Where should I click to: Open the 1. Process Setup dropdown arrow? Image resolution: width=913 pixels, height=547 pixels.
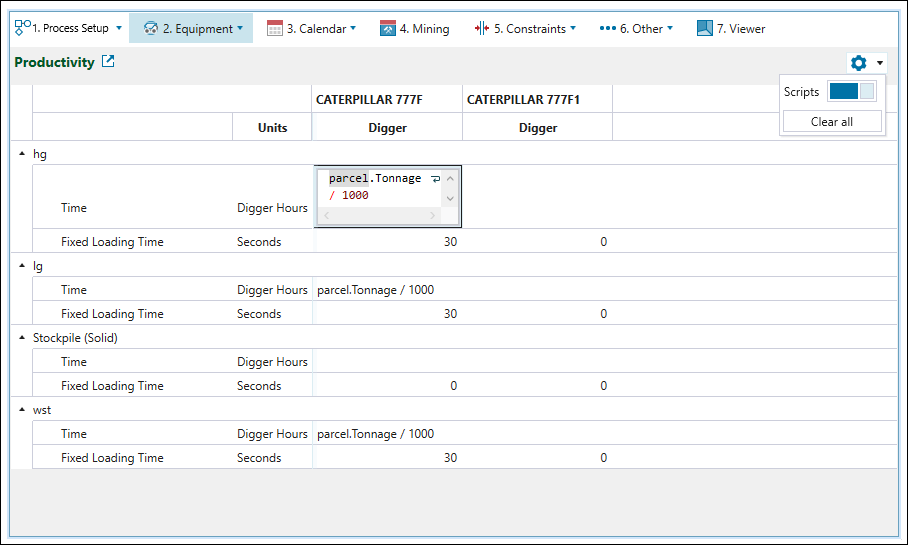point(119,28)
